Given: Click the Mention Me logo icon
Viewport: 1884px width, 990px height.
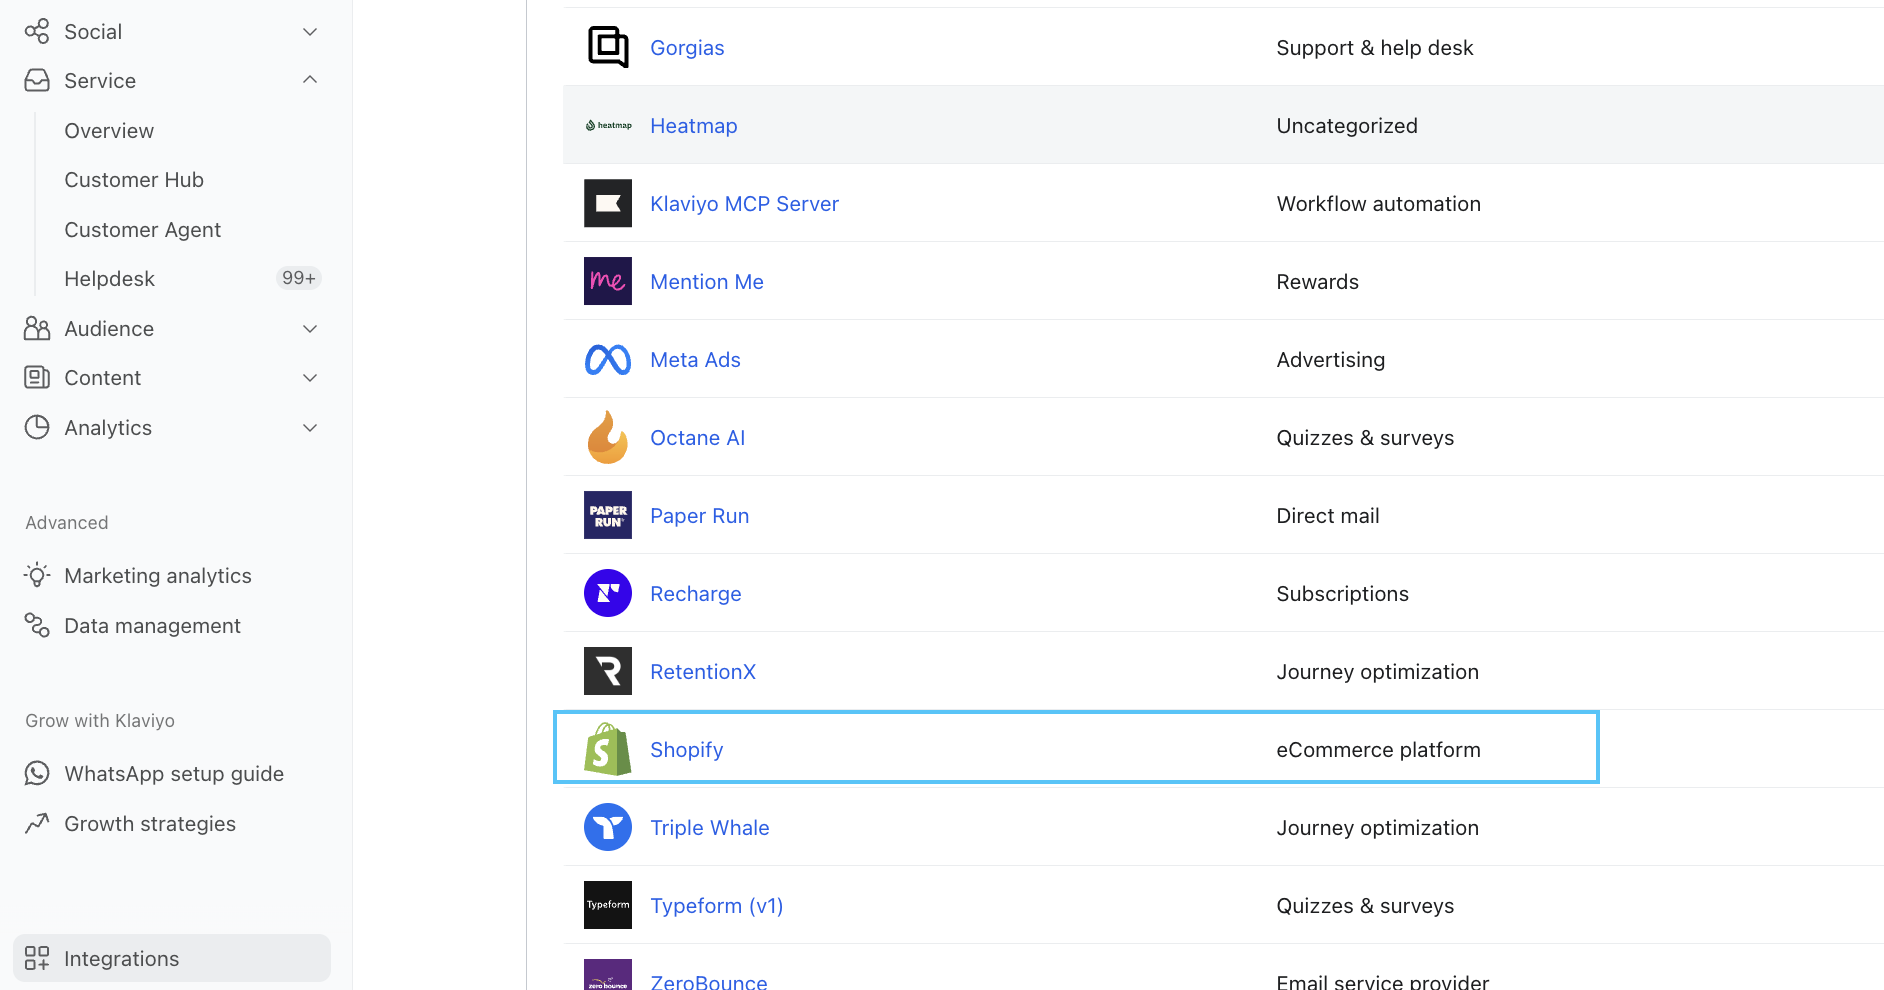Looking at the screenshot, I should click(x=608, y=281).
